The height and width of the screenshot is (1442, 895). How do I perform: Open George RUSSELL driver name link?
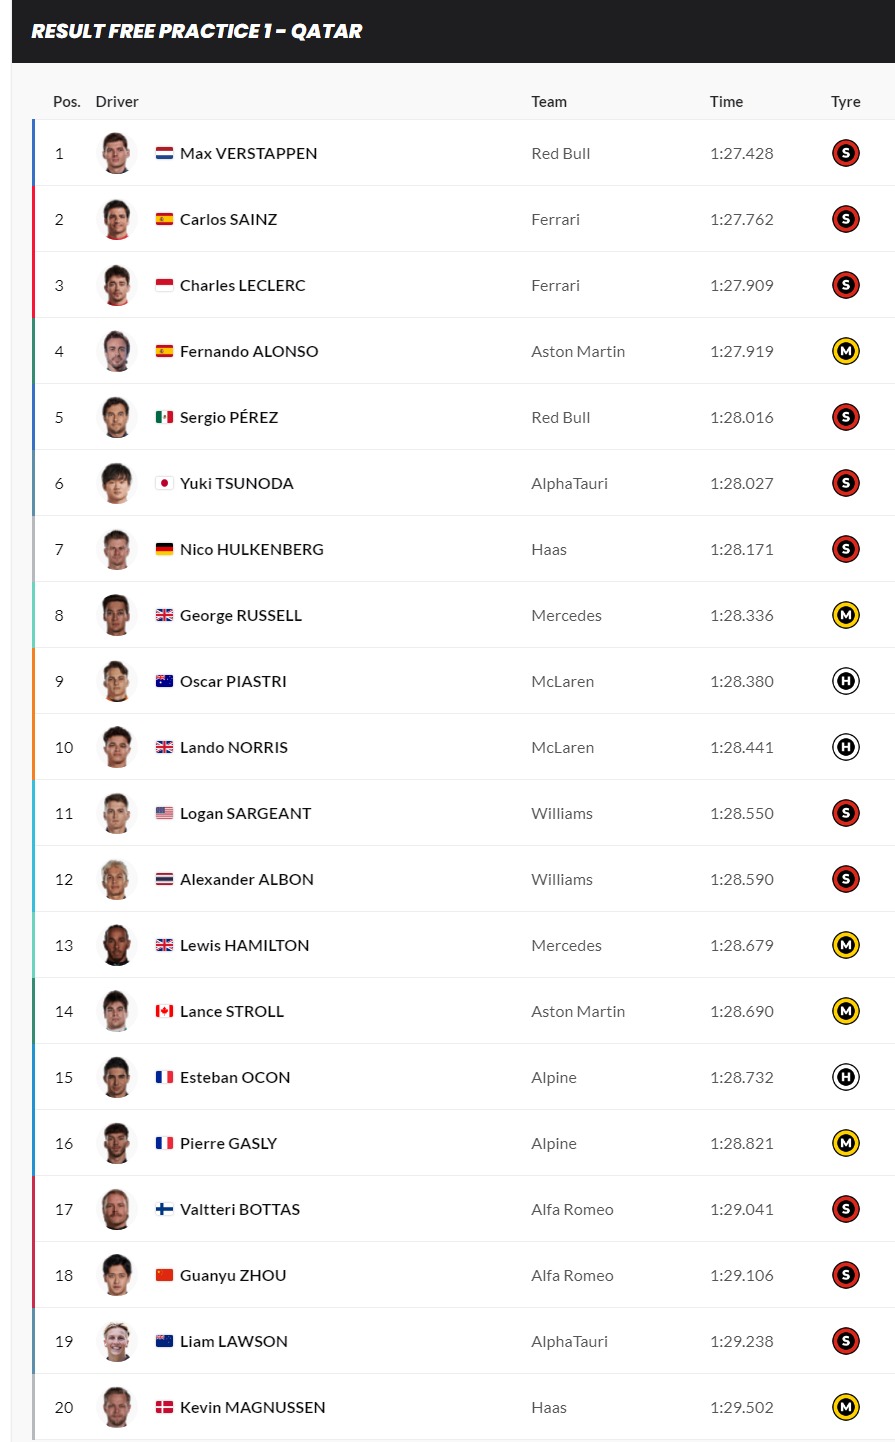tap(241, 615)
